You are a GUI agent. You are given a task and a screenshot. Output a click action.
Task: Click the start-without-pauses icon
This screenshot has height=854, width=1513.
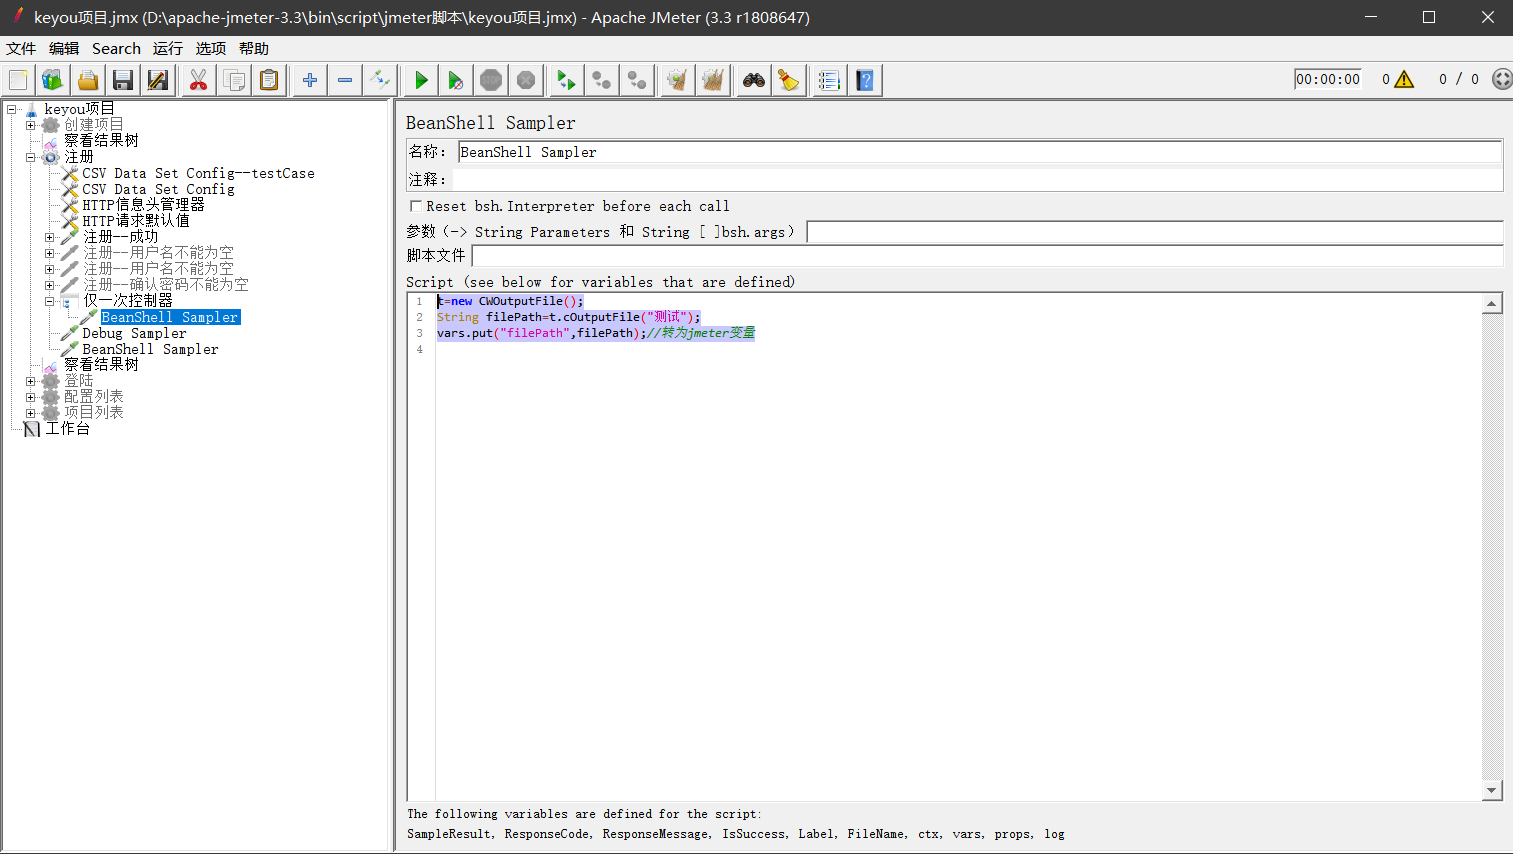click(456, 79)
